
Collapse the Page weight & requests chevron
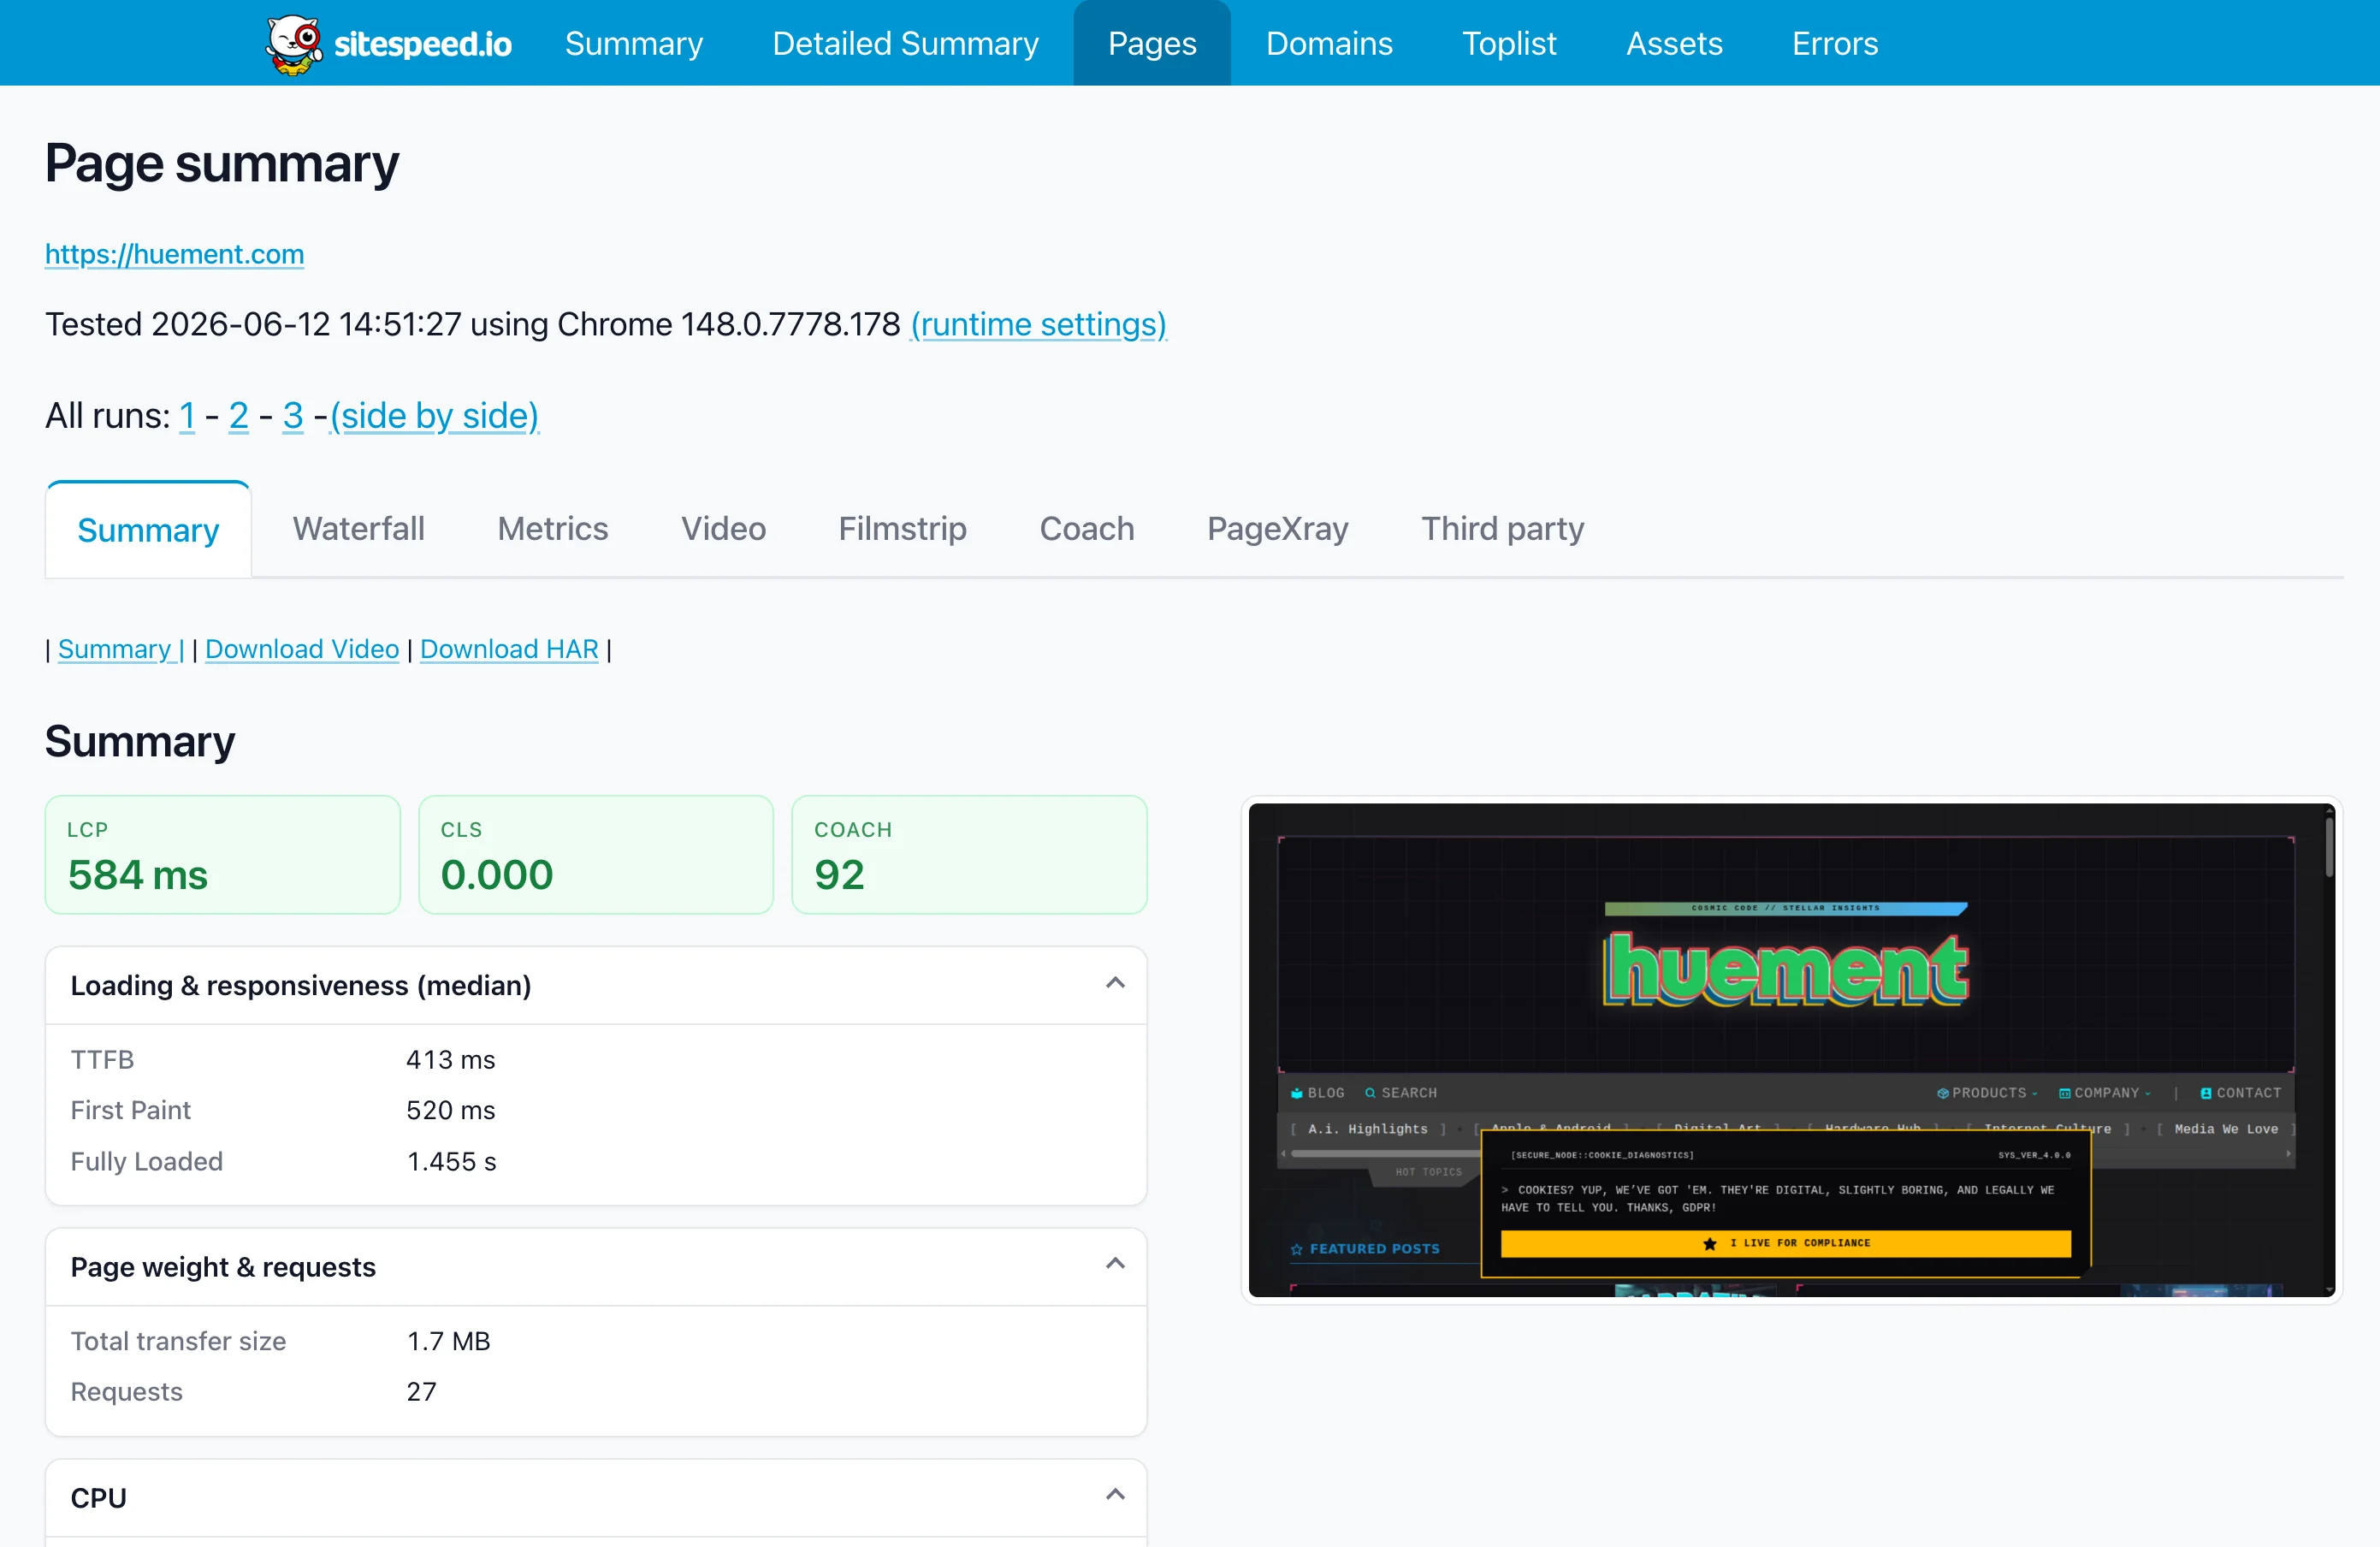[1115, 1265]
